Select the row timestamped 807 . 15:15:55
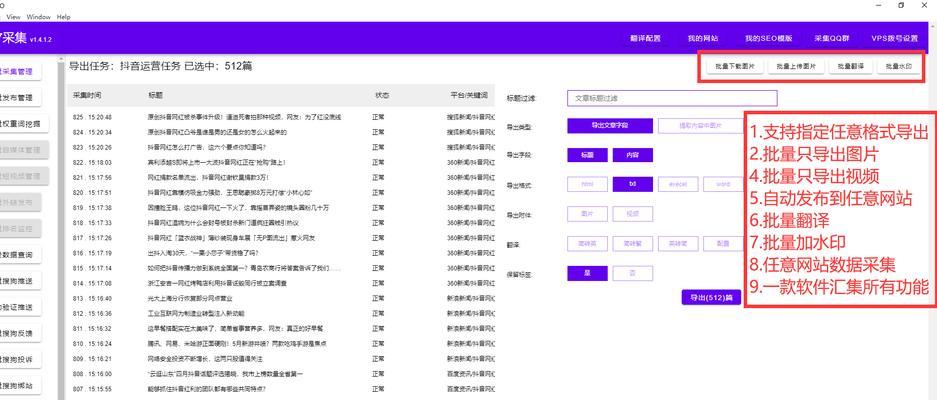937x400 pixels. (281, 389)
